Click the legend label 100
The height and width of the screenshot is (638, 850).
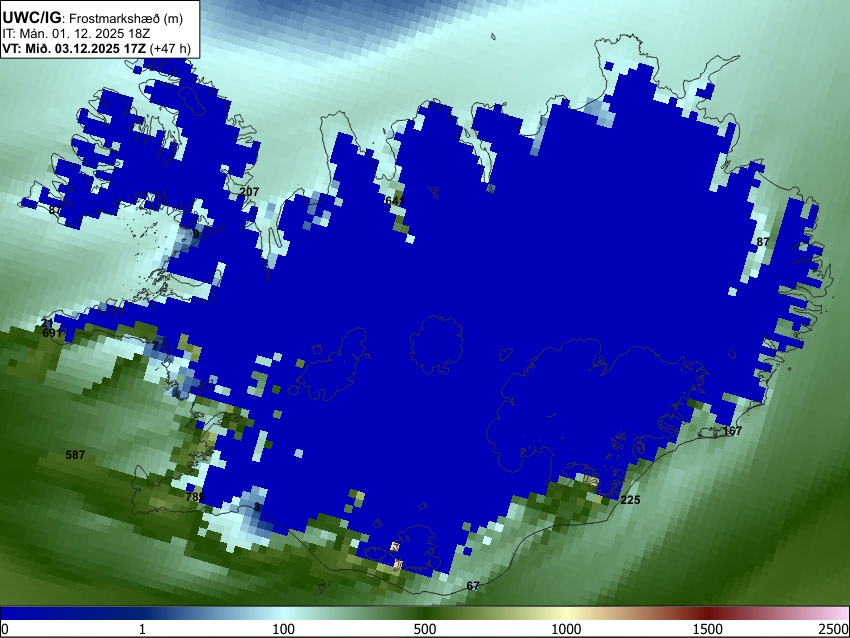(x=284, y=629)
